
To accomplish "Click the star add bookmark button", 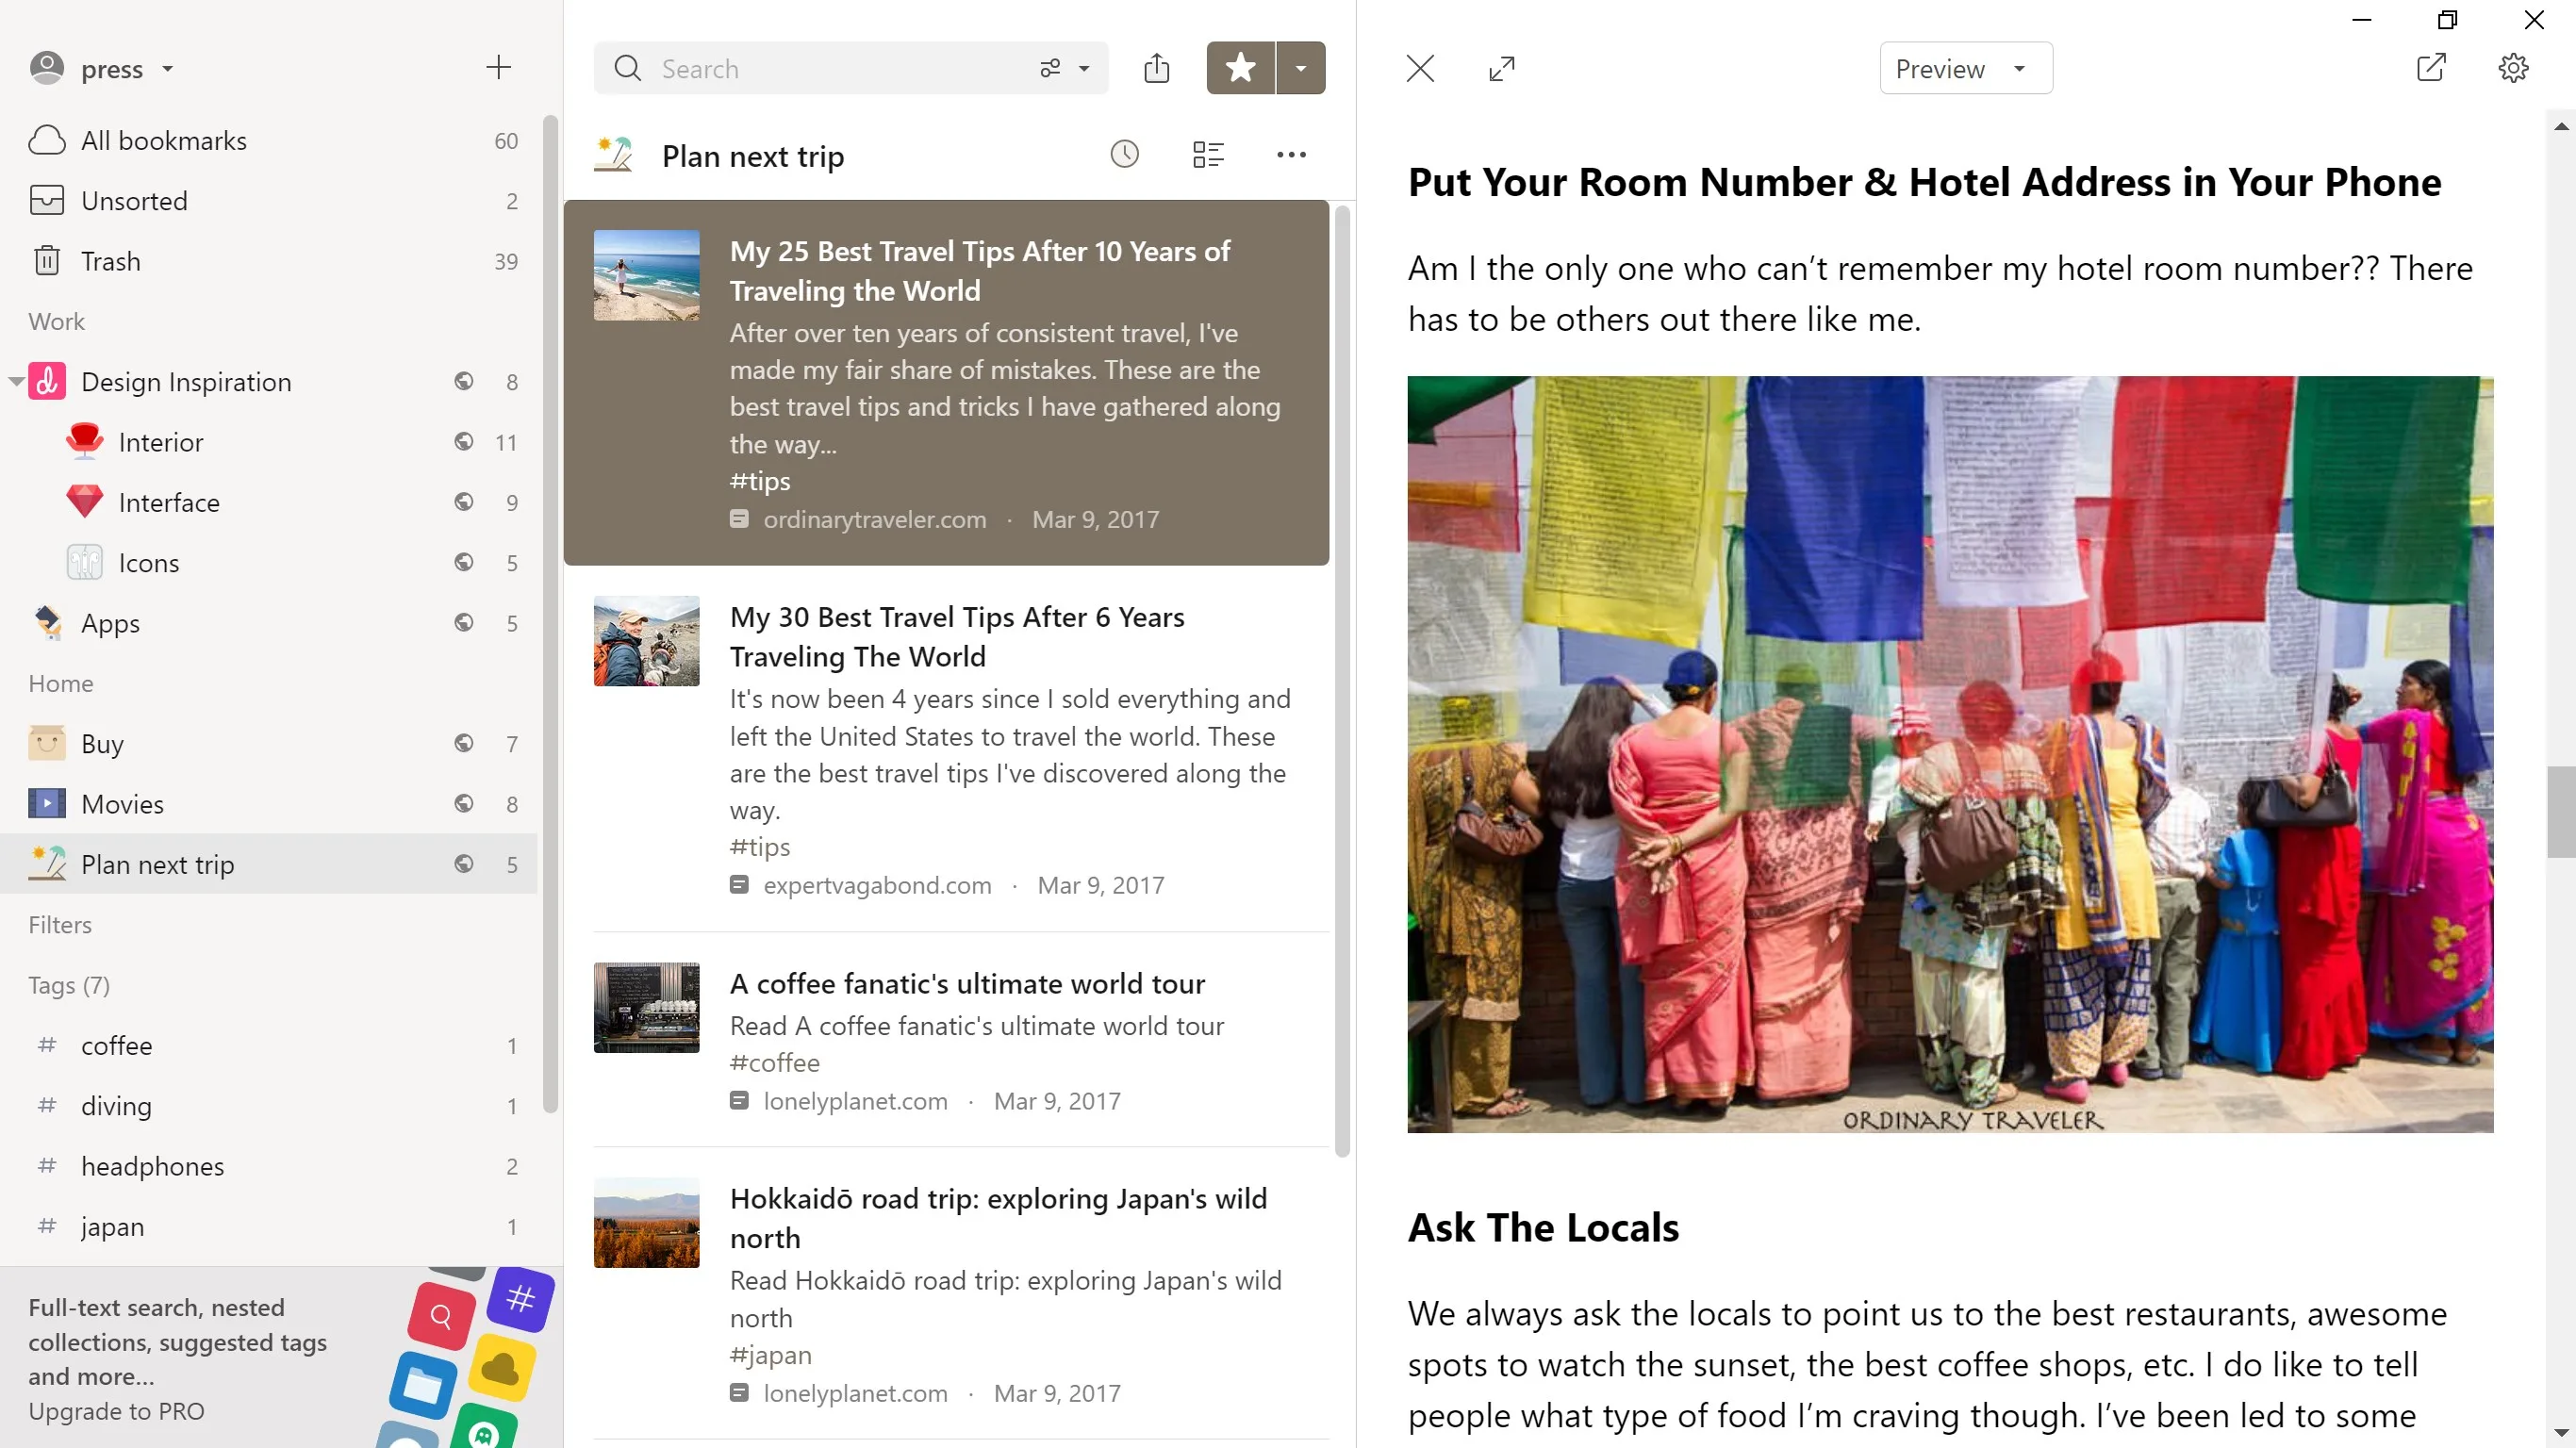I will coord(1240,68).
